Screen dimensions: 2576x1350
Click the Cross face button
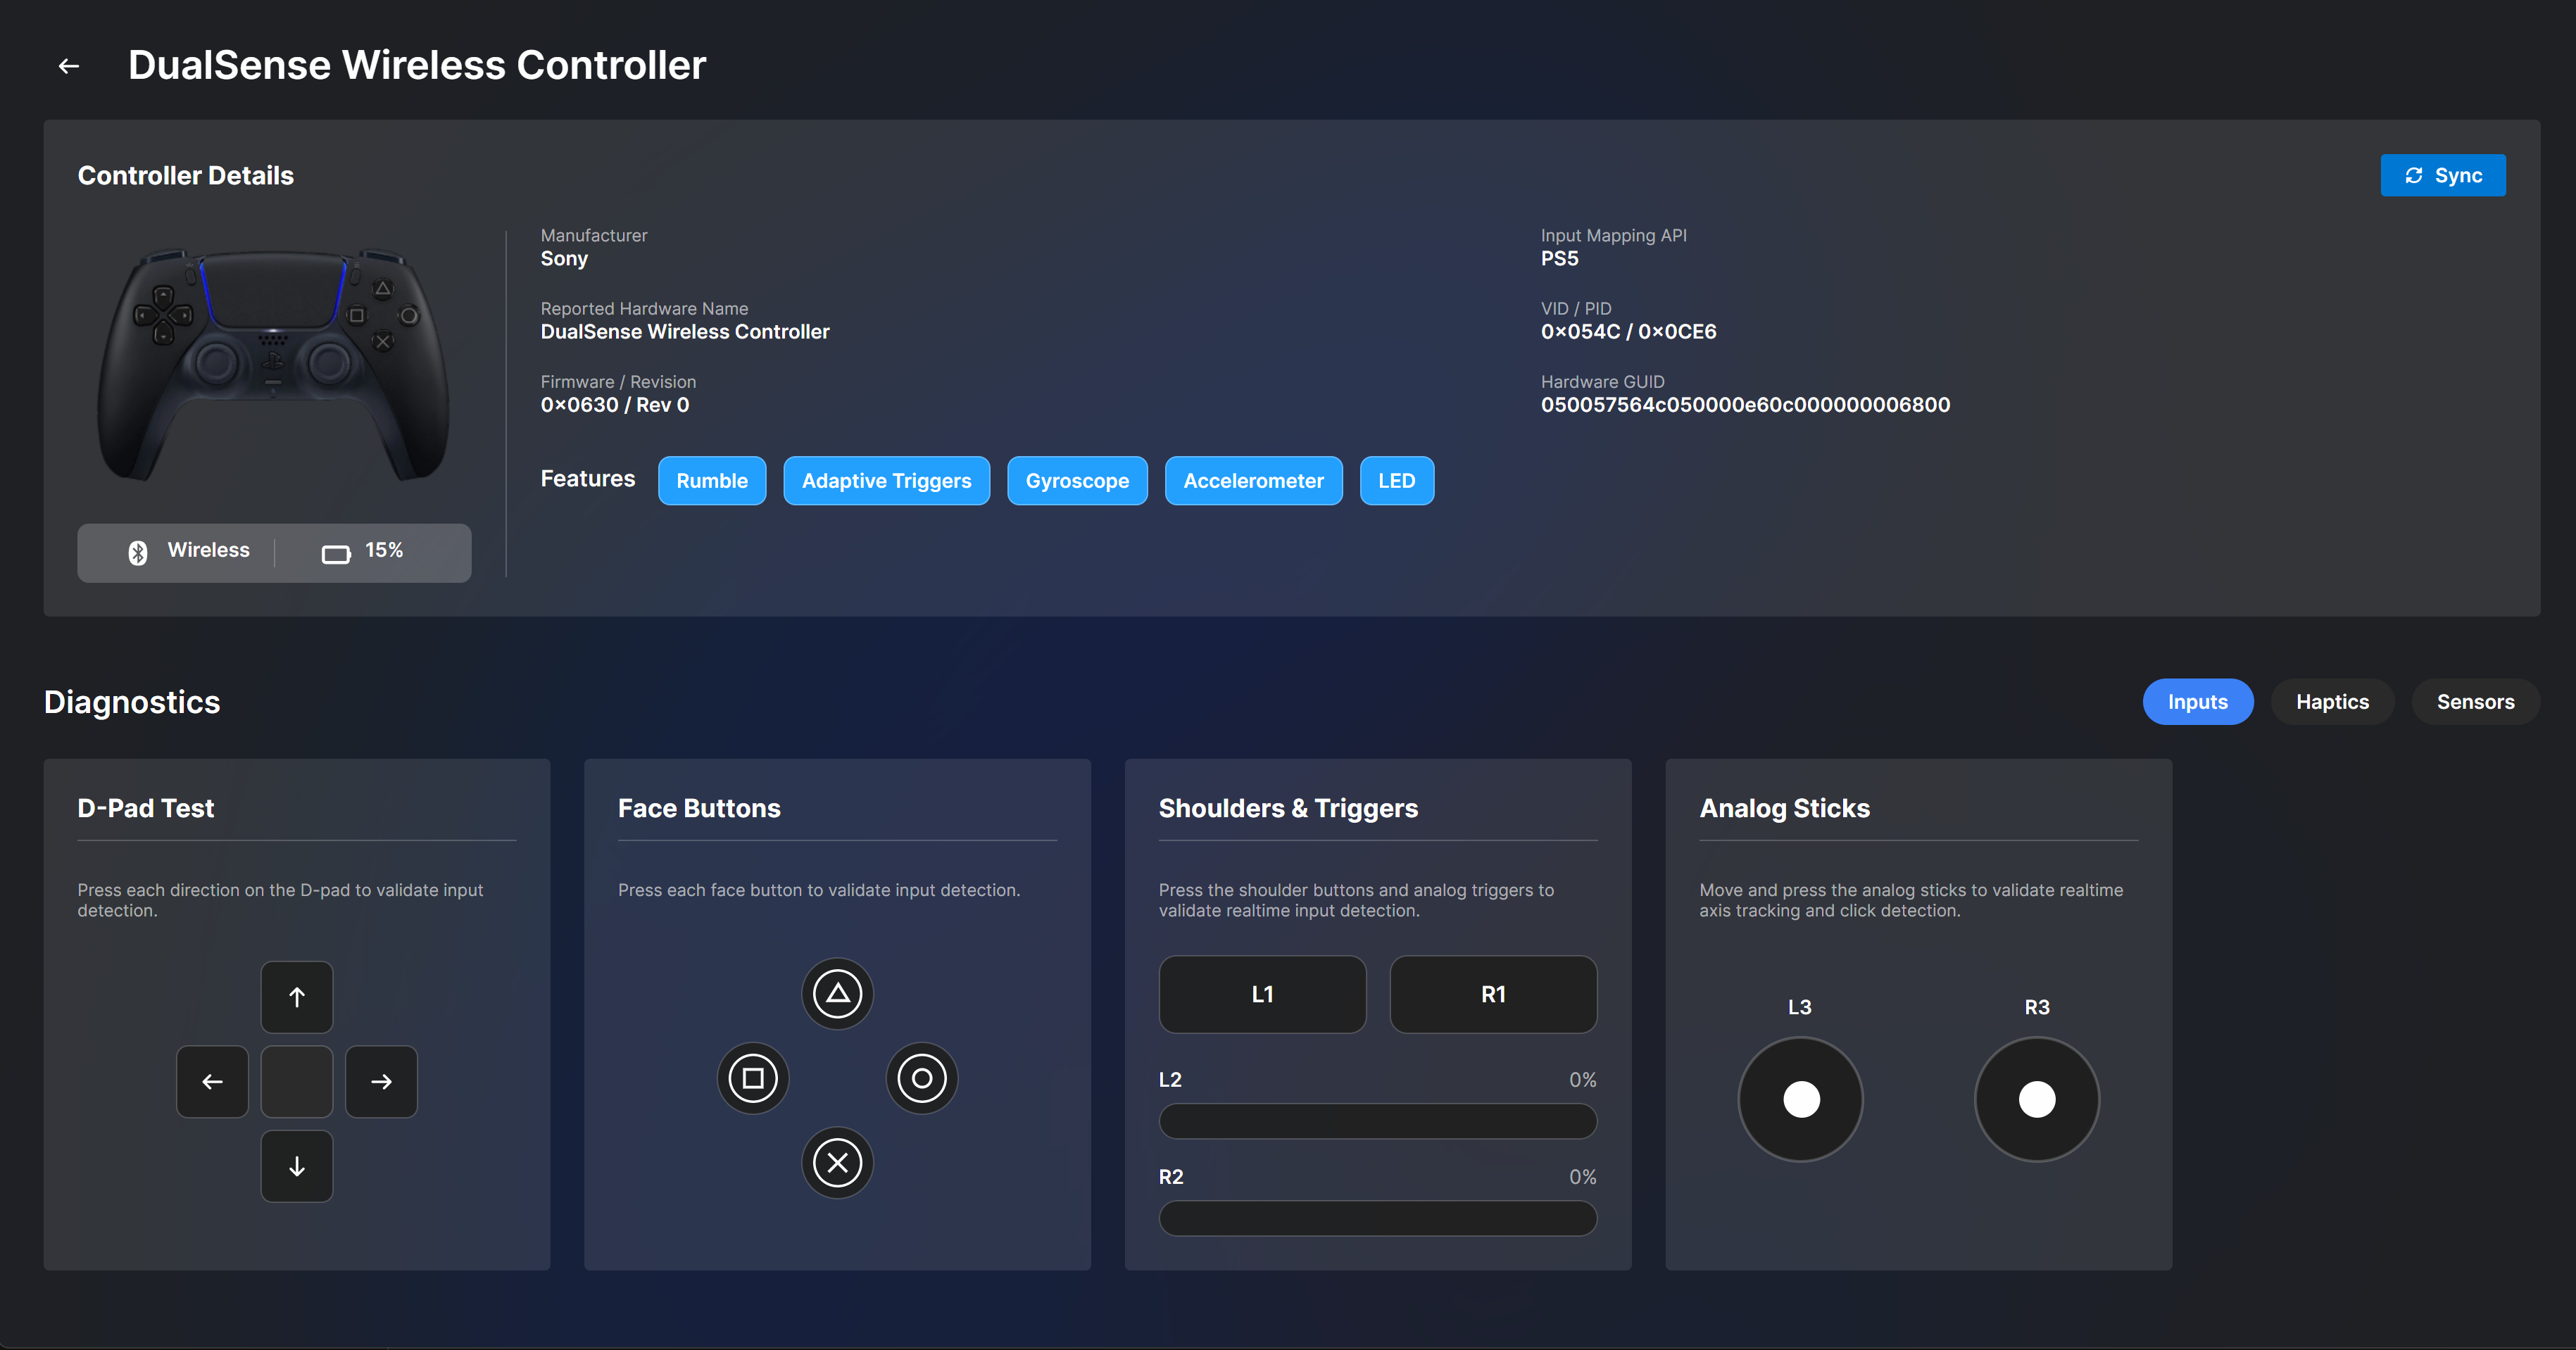pos(838,1162)
